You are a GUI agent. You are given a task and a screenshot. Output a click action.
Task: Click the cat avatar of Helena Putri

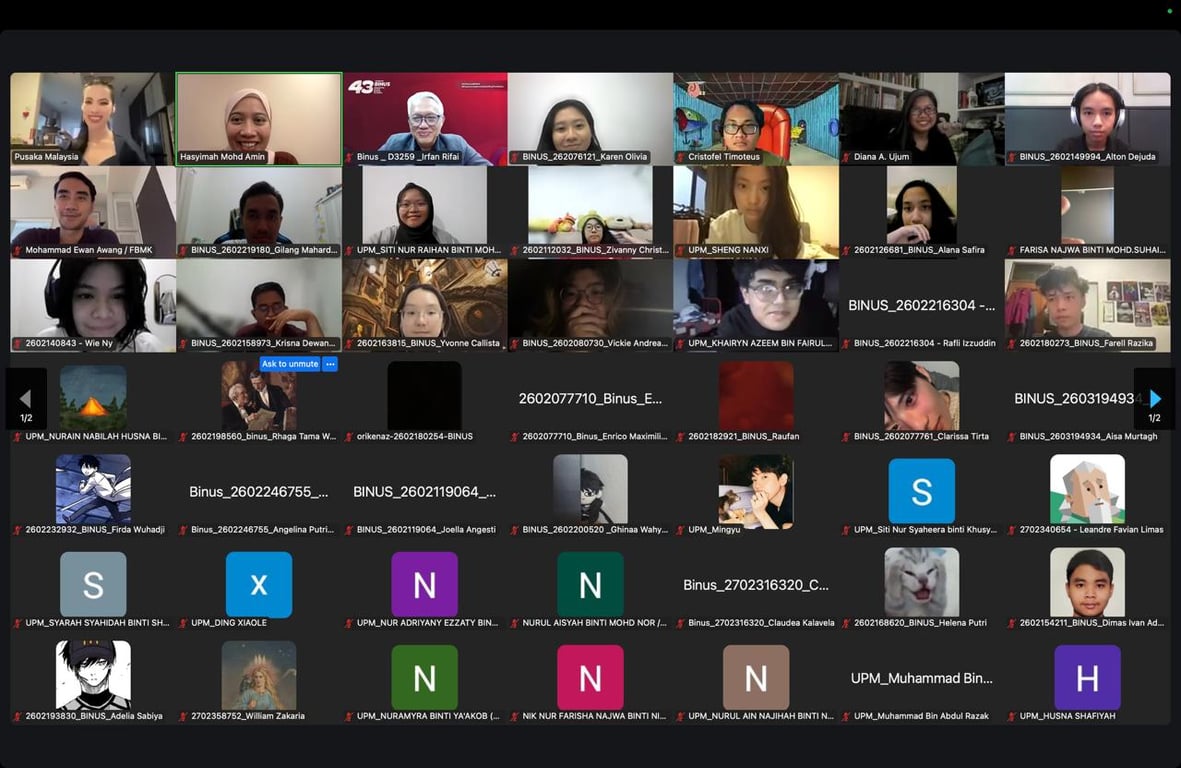coord(921,582)
